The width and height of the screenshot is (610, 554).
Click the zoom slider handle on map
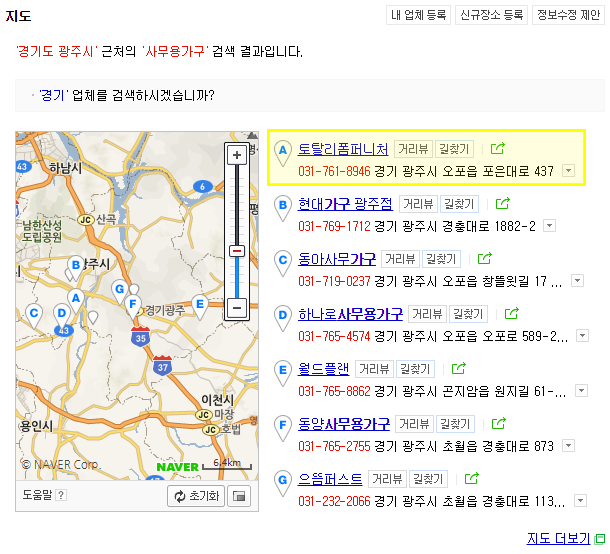(237, 251)
